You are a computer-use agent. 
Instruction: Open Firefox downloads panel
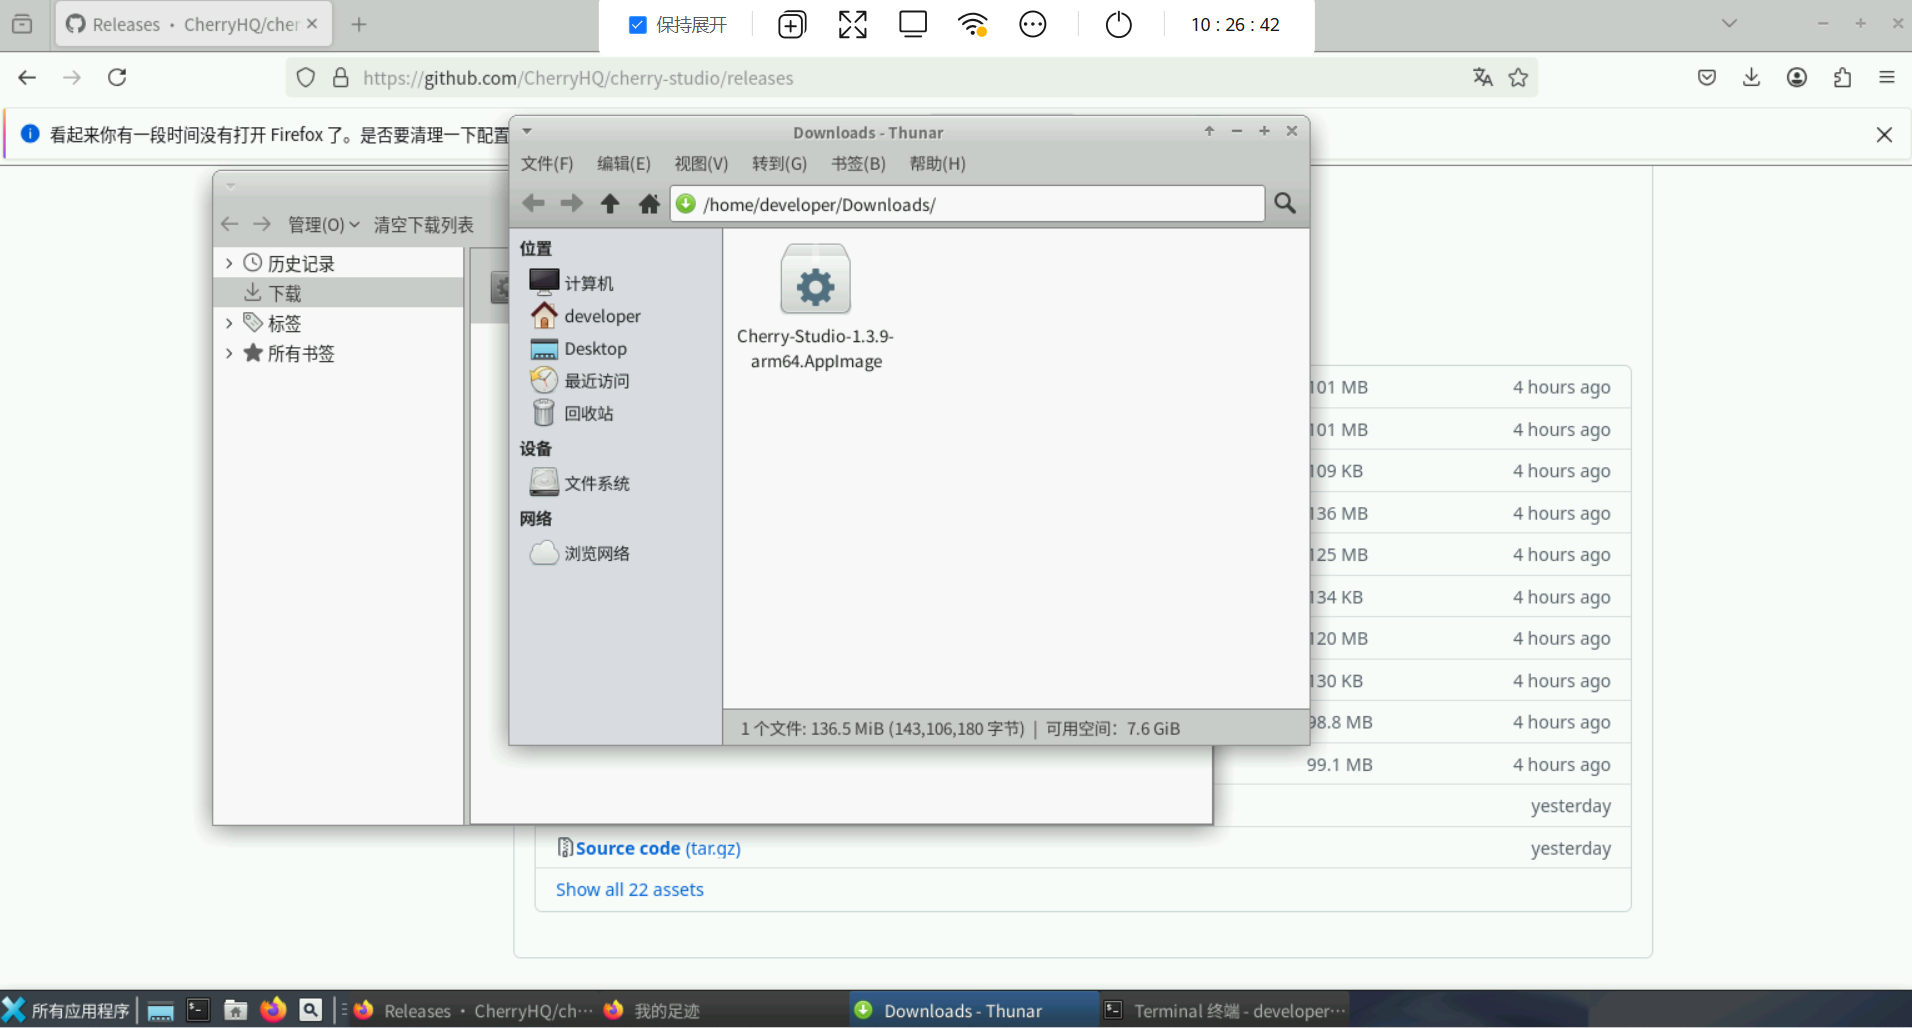point(1751,78)
